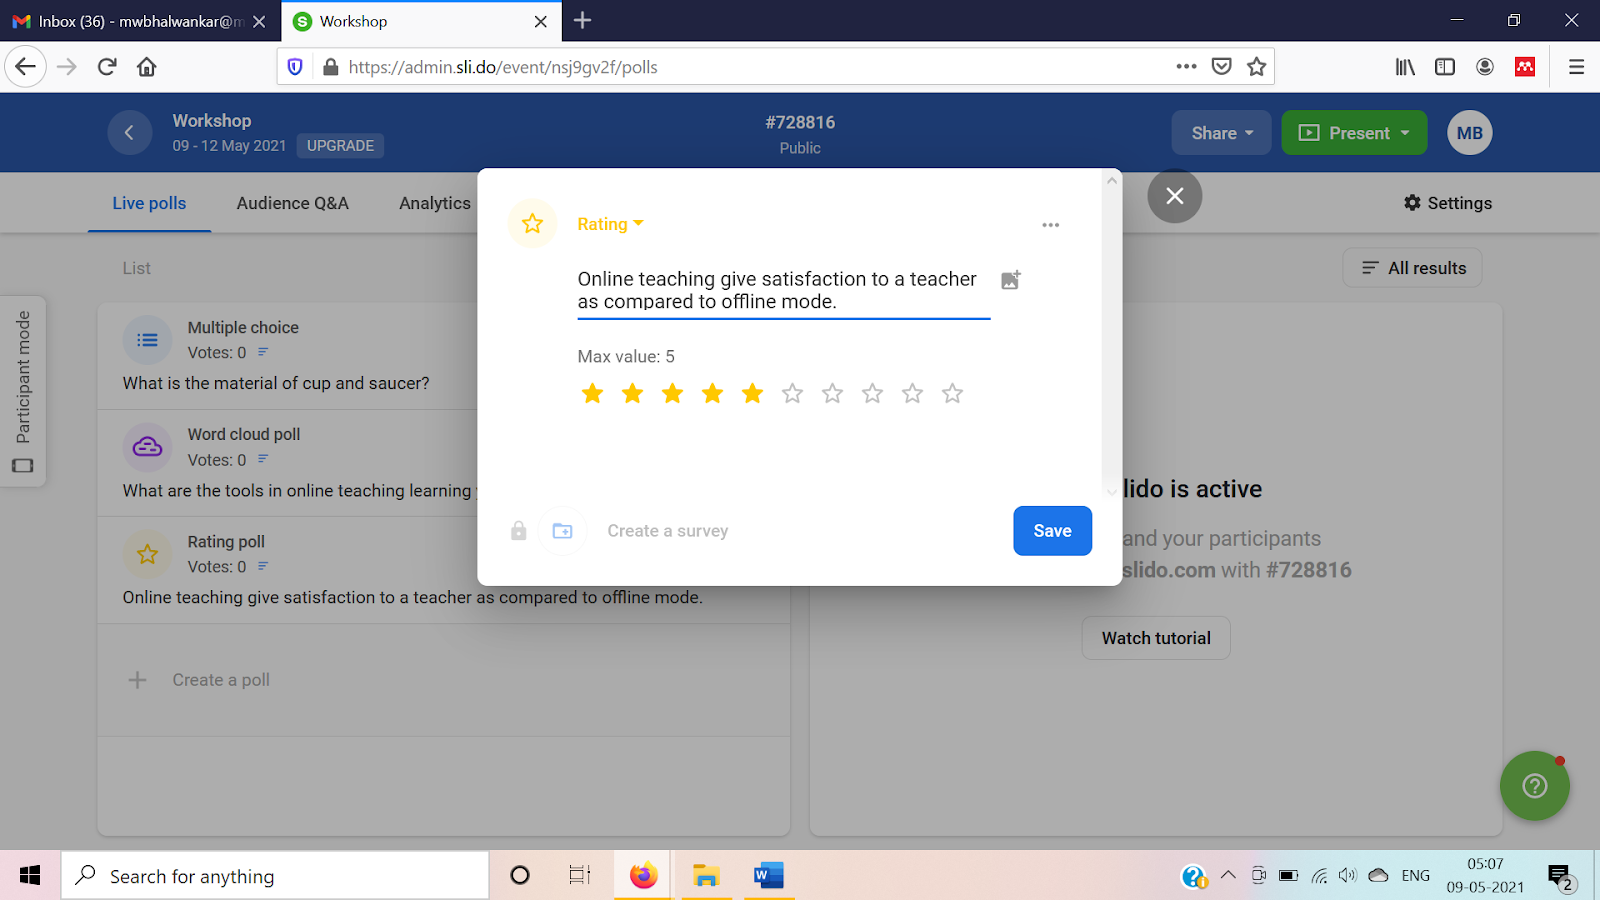Open Slido Settings with the gear
This screenshot has width=1600, height=900.
pos(1447,203)
